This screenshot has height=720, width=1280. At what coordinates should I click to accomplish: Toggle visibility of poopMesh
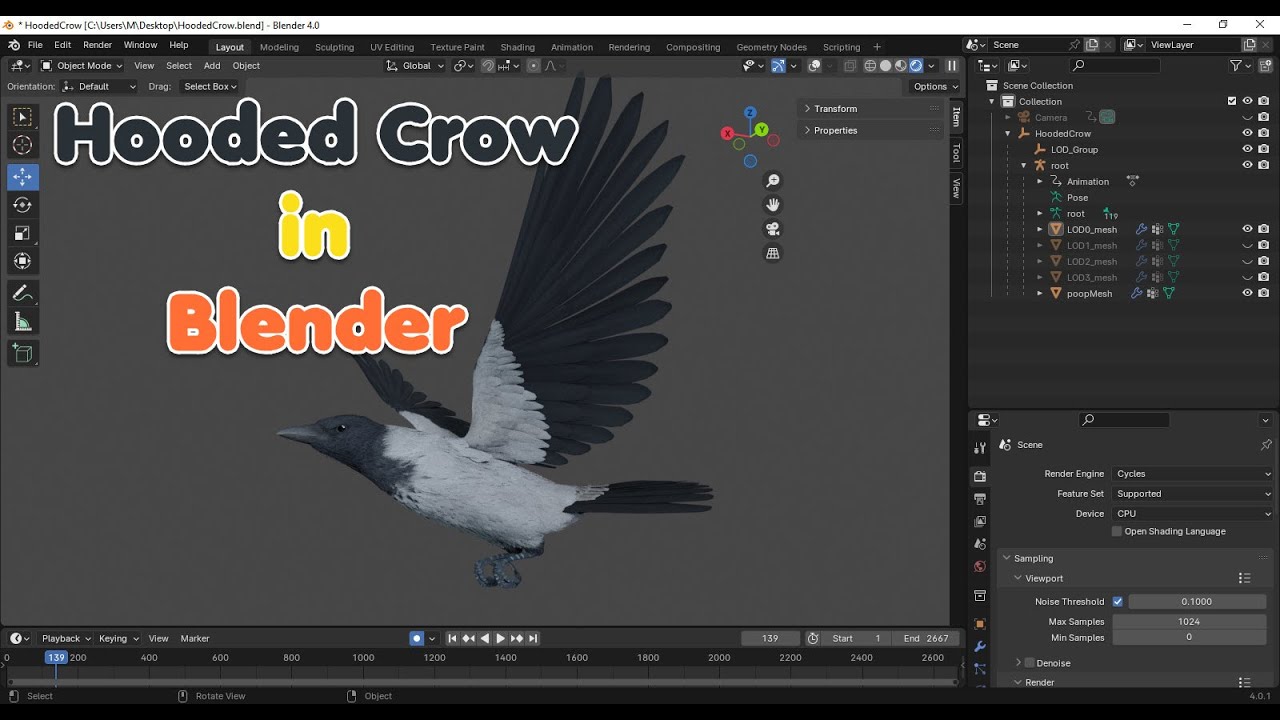(x=1247, y=293)
